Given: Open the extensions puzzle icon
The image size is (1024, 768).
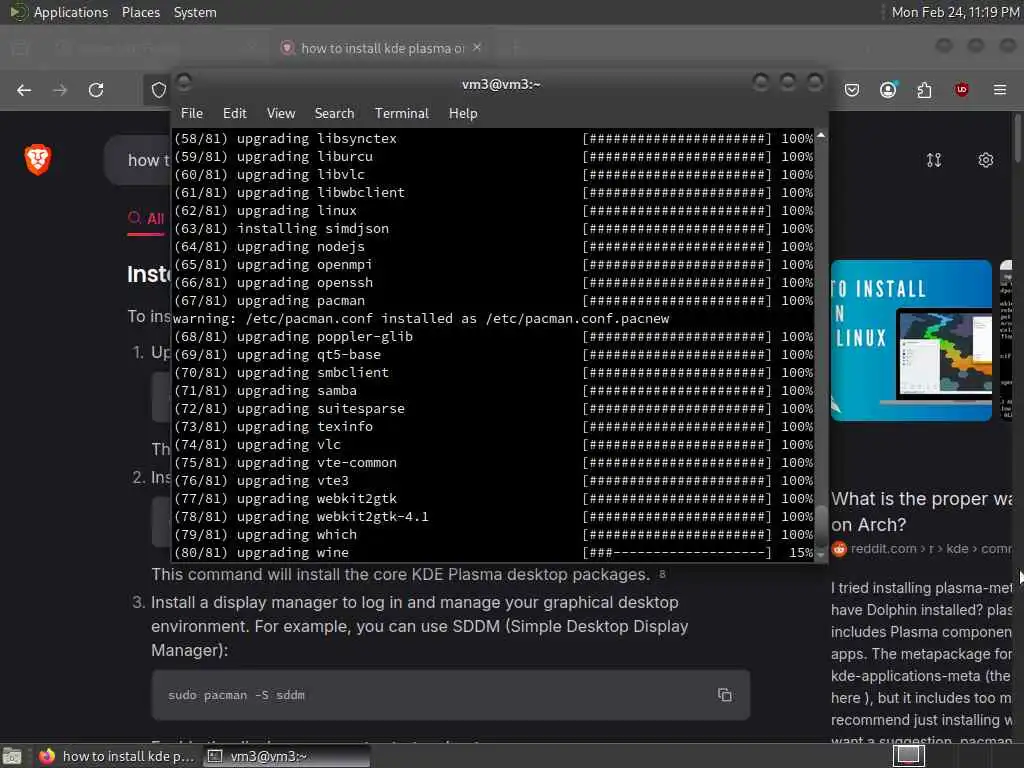Looking at the screenshot, I should click(924, 90).
